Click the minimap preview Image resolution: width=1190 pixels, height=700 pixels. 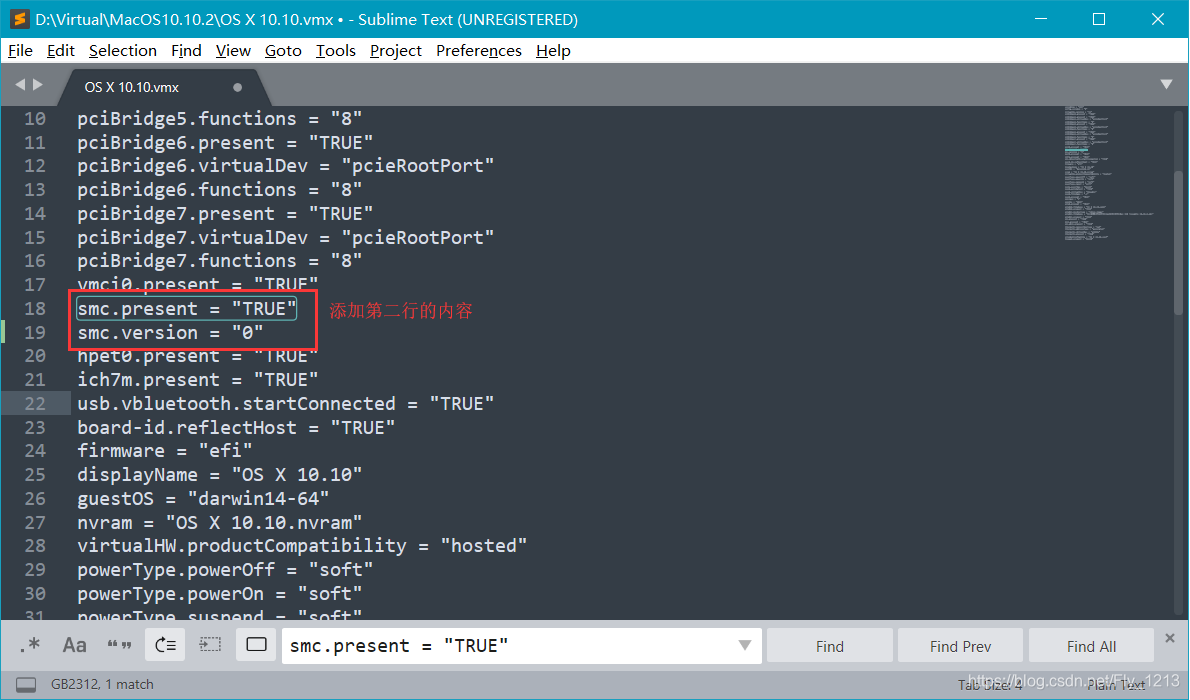coord(1108,175)
